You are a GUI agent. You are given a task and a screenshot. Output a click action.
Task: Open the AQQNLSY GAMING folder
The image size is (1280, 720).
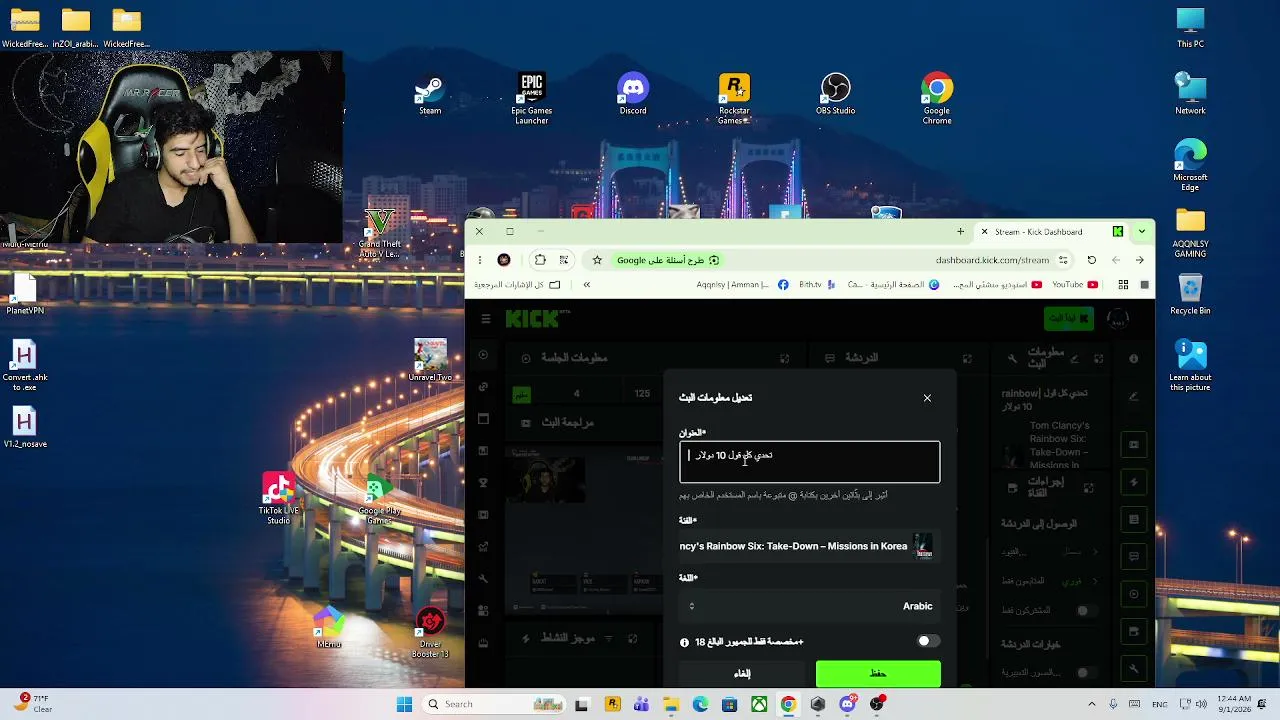[x=1190, y=233]
